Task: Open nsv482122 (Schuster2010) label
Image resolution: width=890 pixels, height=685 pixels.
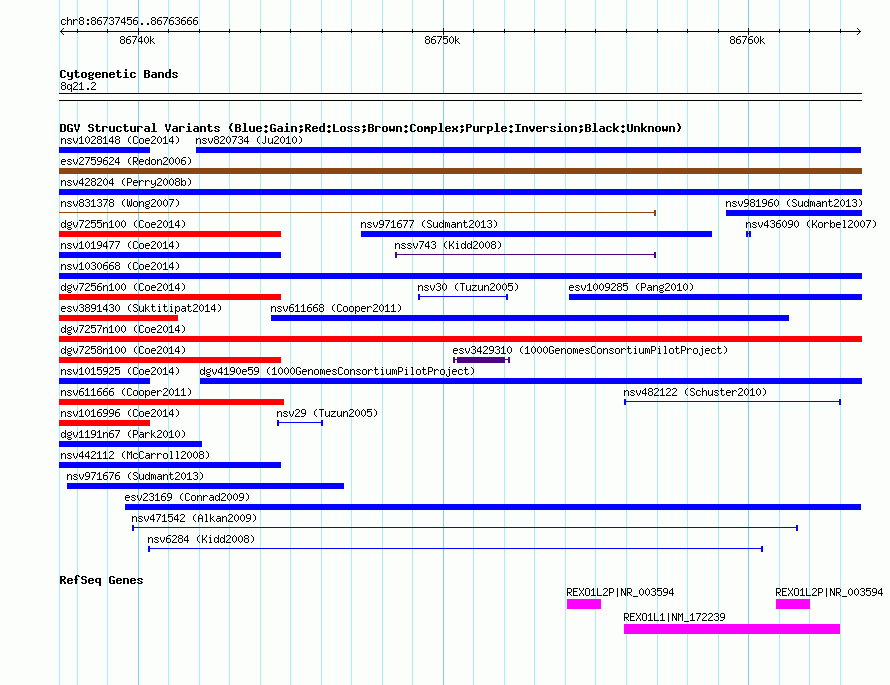Action: pos(695,392)
